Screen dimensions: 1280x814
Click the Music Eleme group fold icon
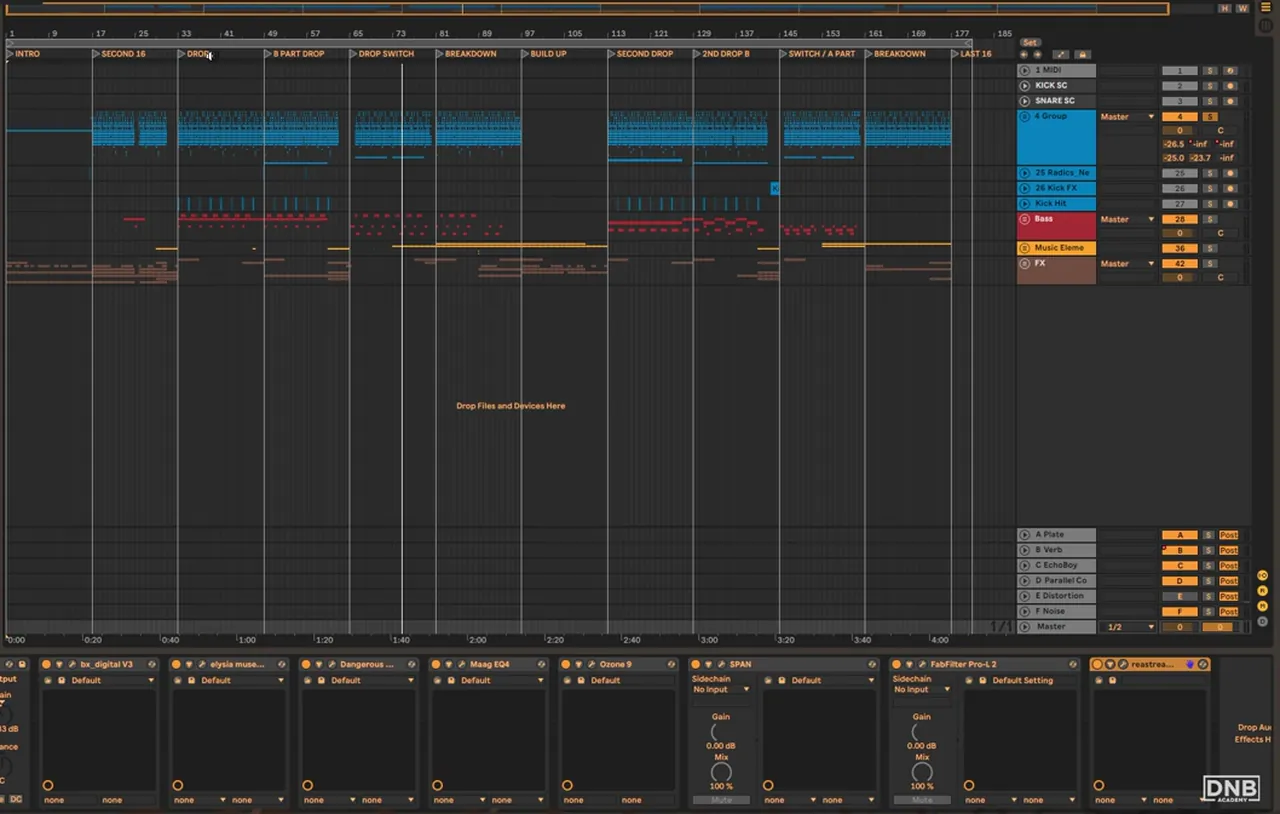(x=1025, y=248)
